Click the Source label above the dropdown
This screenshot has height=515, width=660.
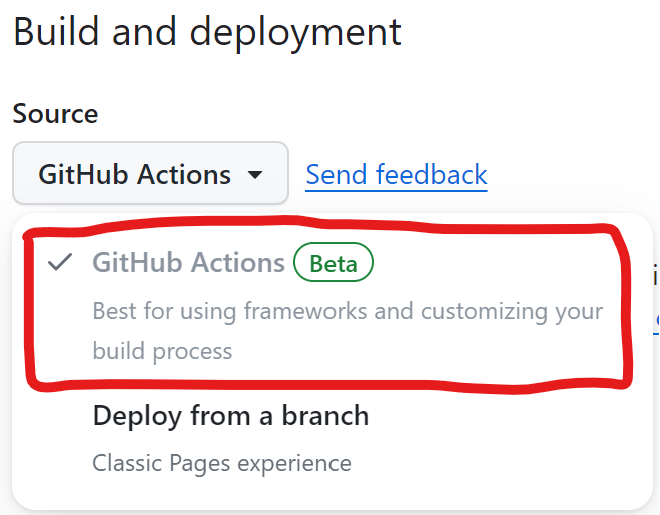pyautogui.click(x=55, y=114)
